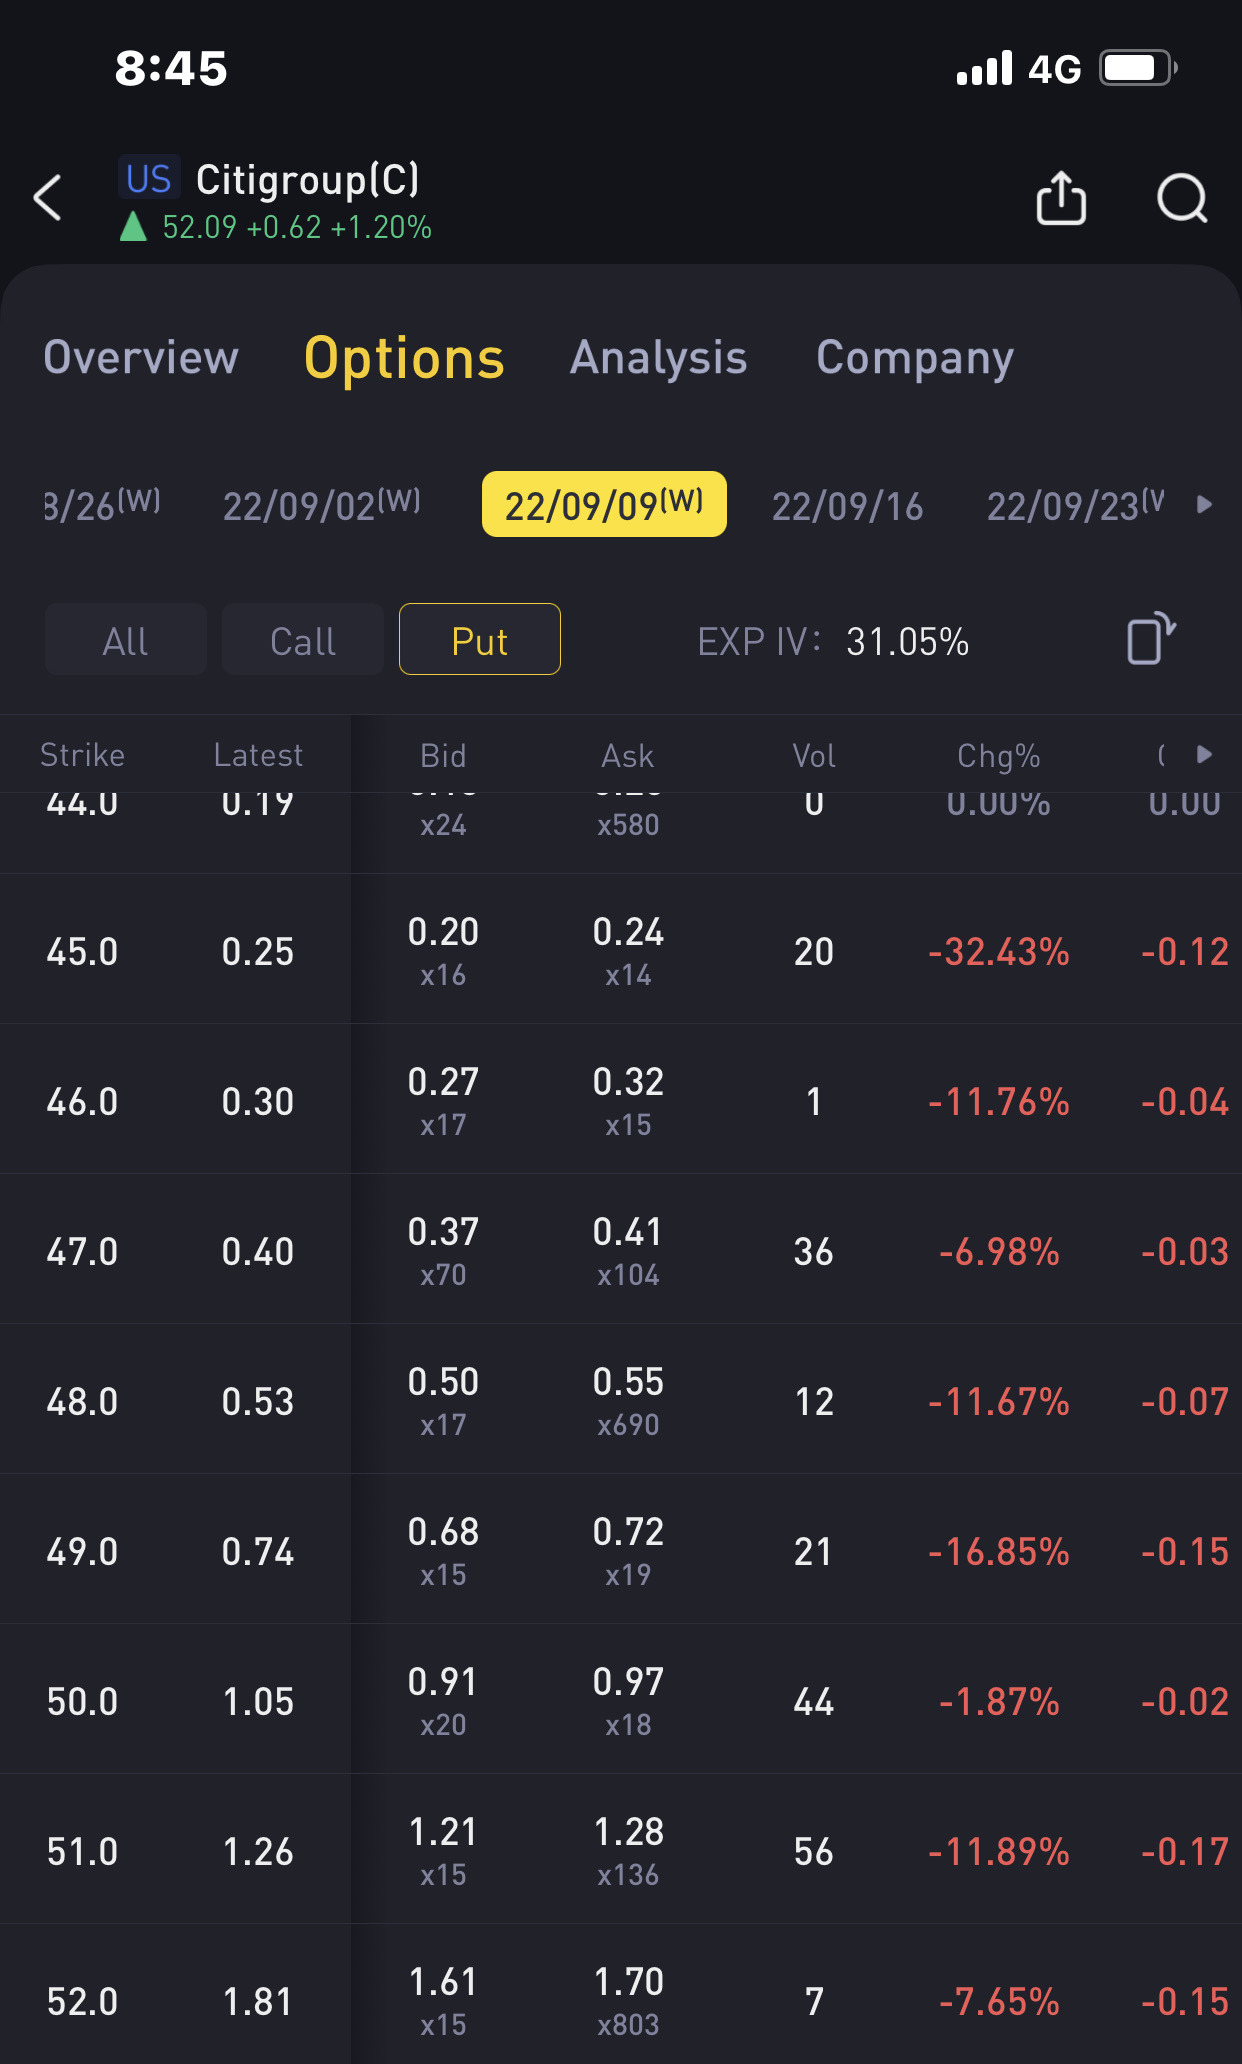This screenshot has height=2064, width=1242.
Task: Show more columns arrow in table header
Action: (x=1205, y=754)
